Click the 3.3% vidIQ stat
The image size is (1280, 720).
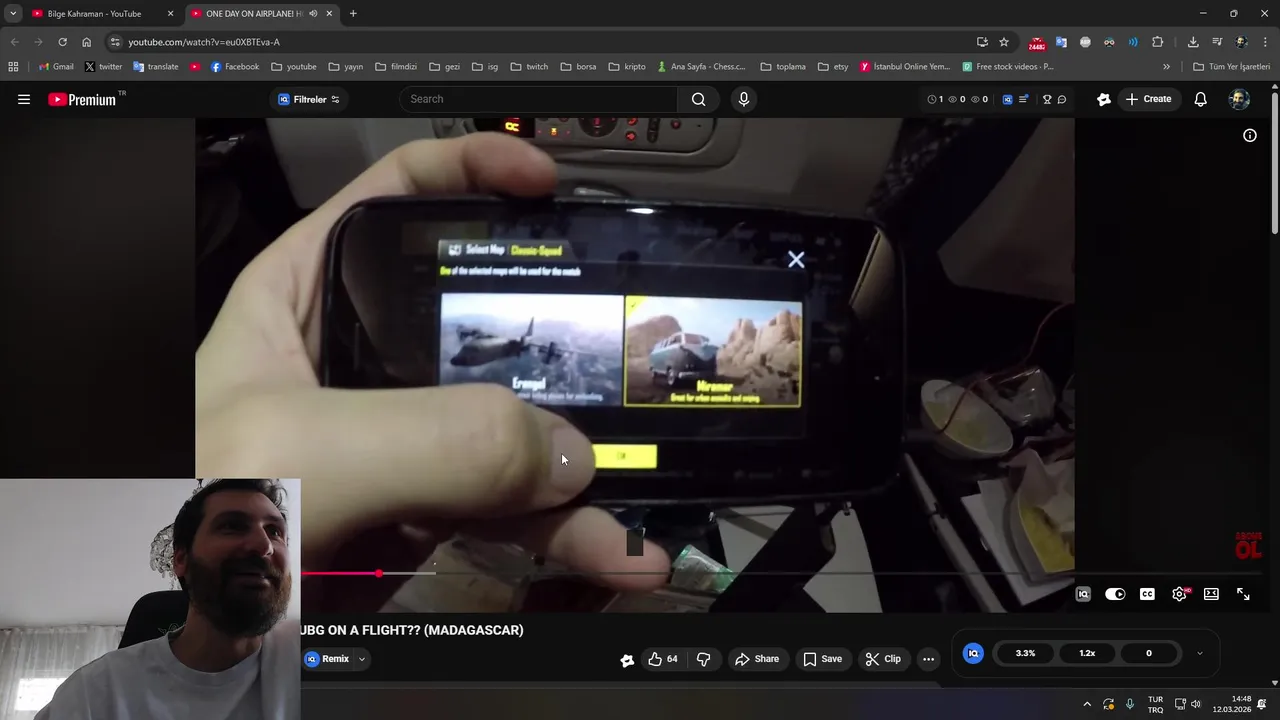[x=1025, y=653]
